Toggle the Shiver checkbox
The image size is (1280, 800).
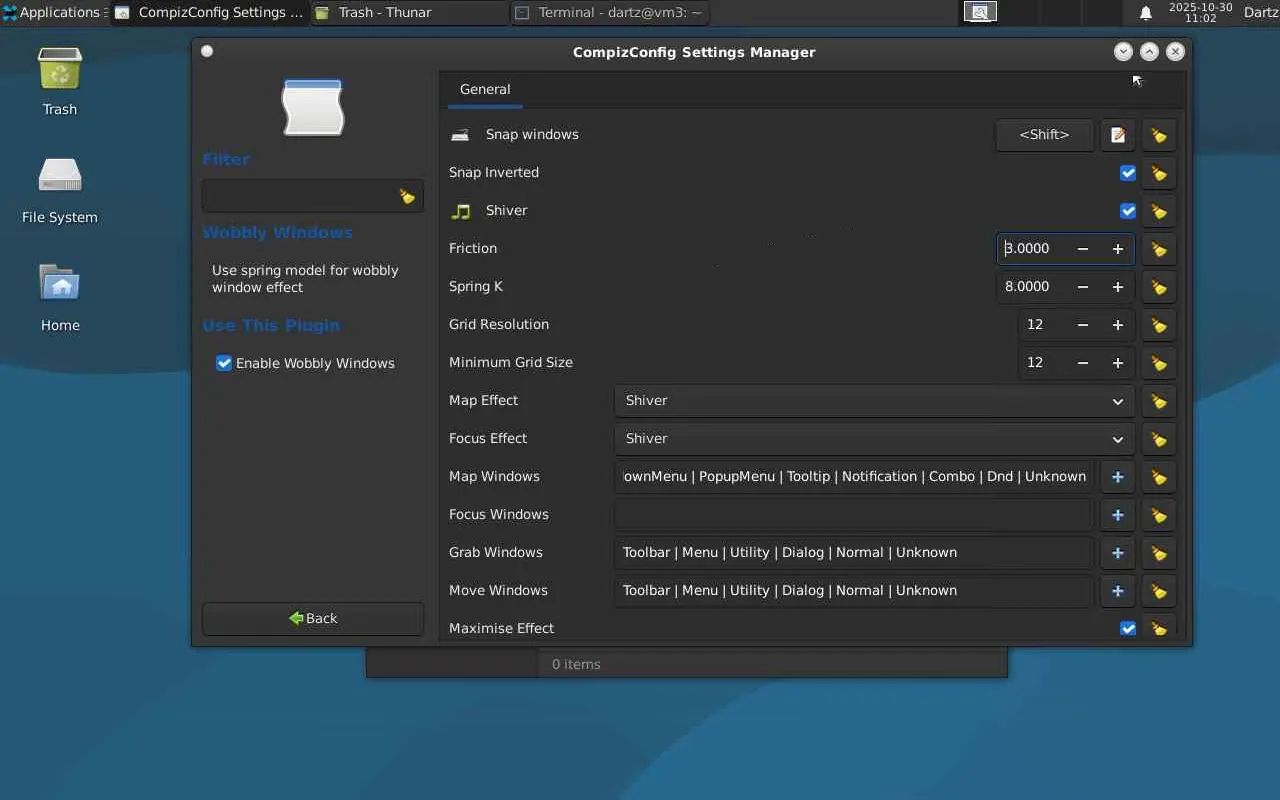[1128, 211]
